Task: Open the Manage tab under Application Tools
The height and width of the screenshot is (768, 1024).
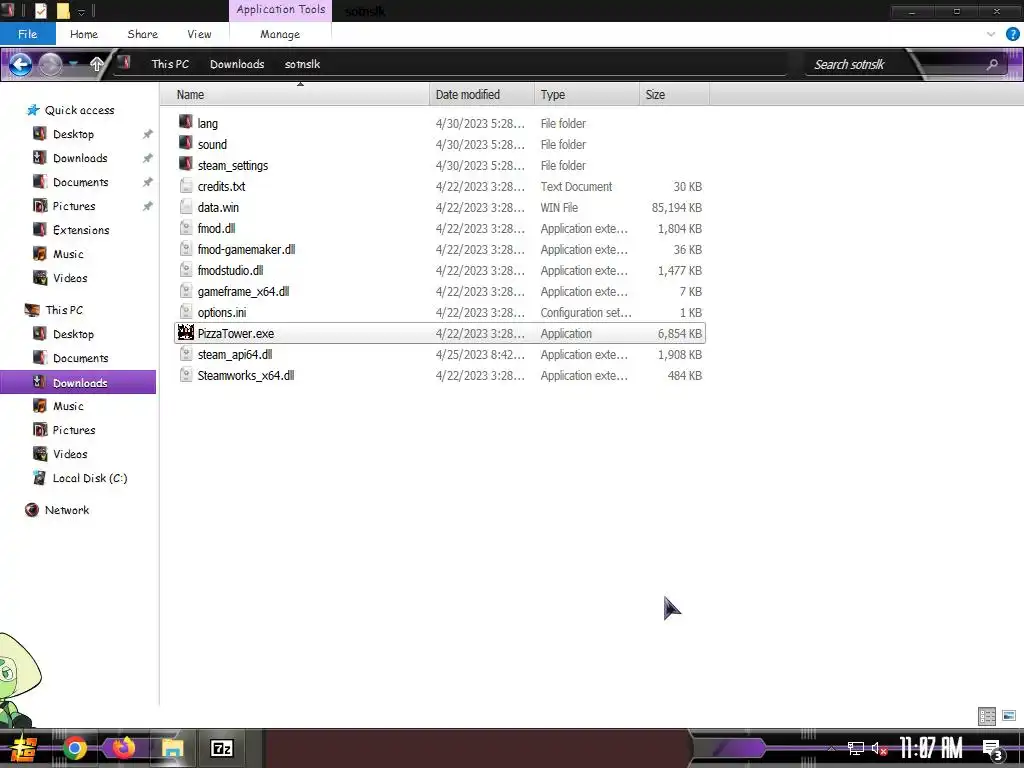Action: click(280, 34)
